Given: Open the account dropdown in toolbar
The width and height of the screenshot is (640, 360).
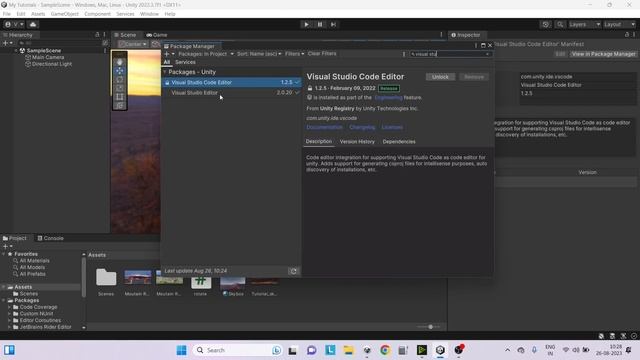Looking at the screenshot, I should click(x=14, y=24).
